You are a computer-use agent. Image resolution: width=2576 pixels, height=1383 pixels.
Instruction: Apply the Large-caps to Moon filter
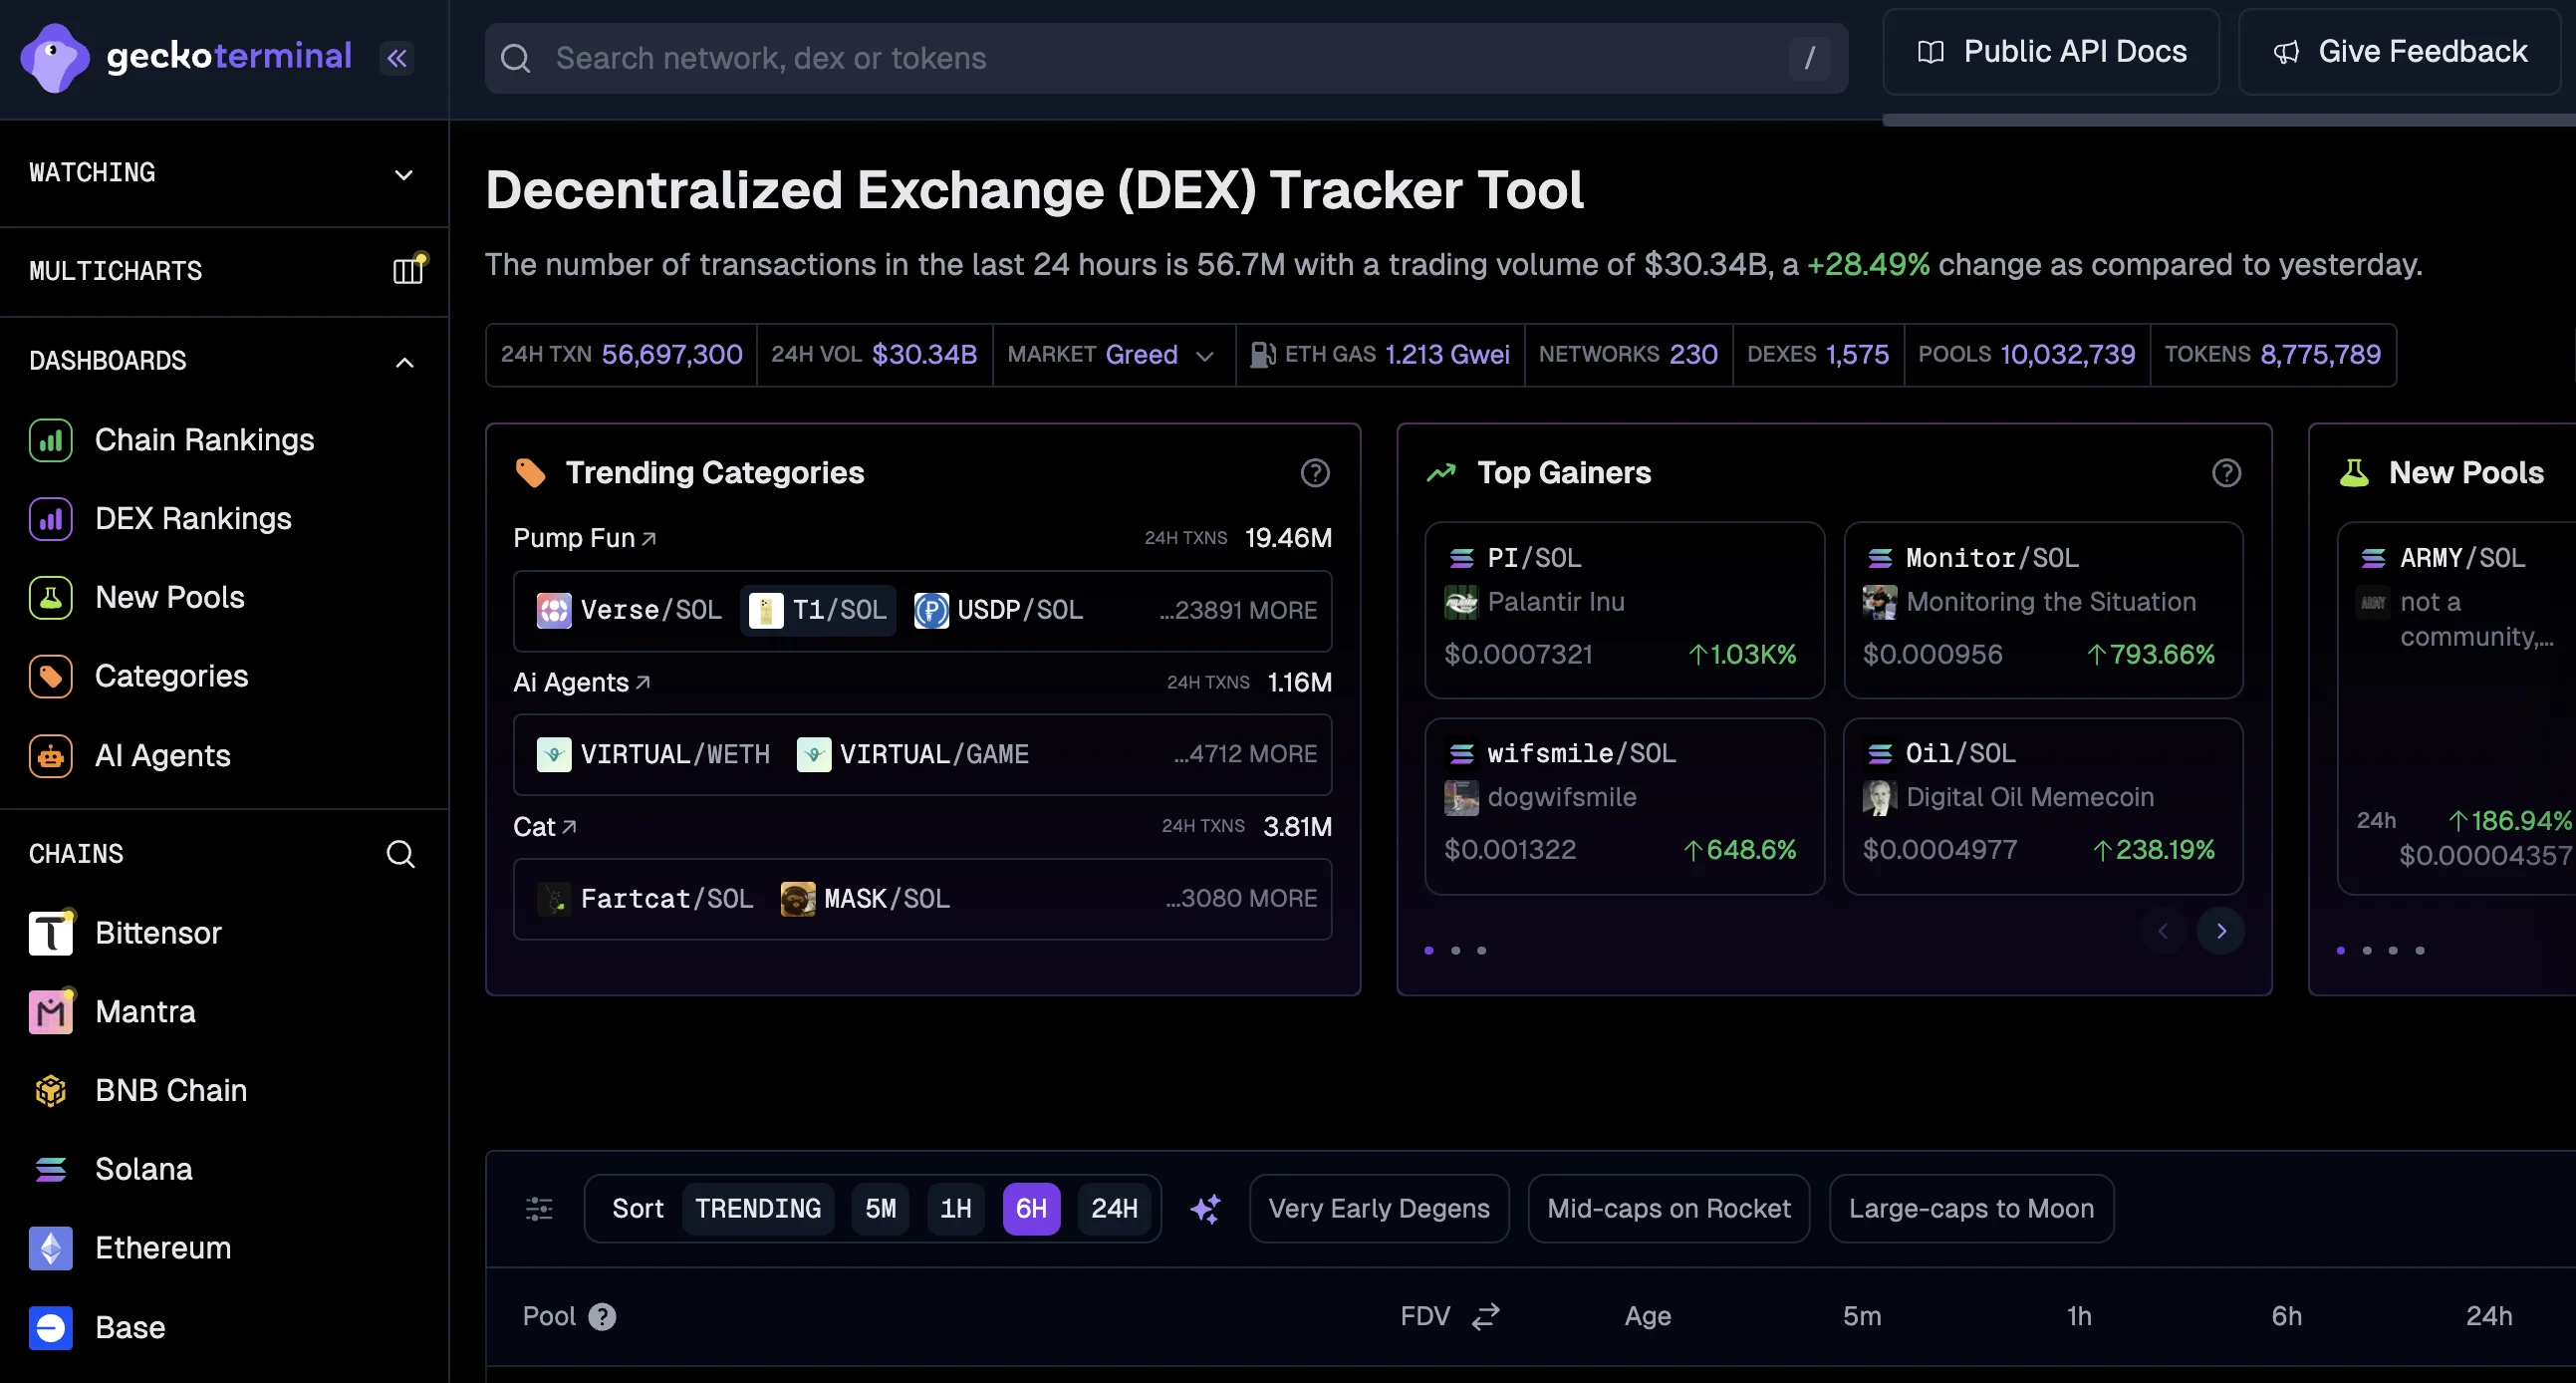1972,1209
